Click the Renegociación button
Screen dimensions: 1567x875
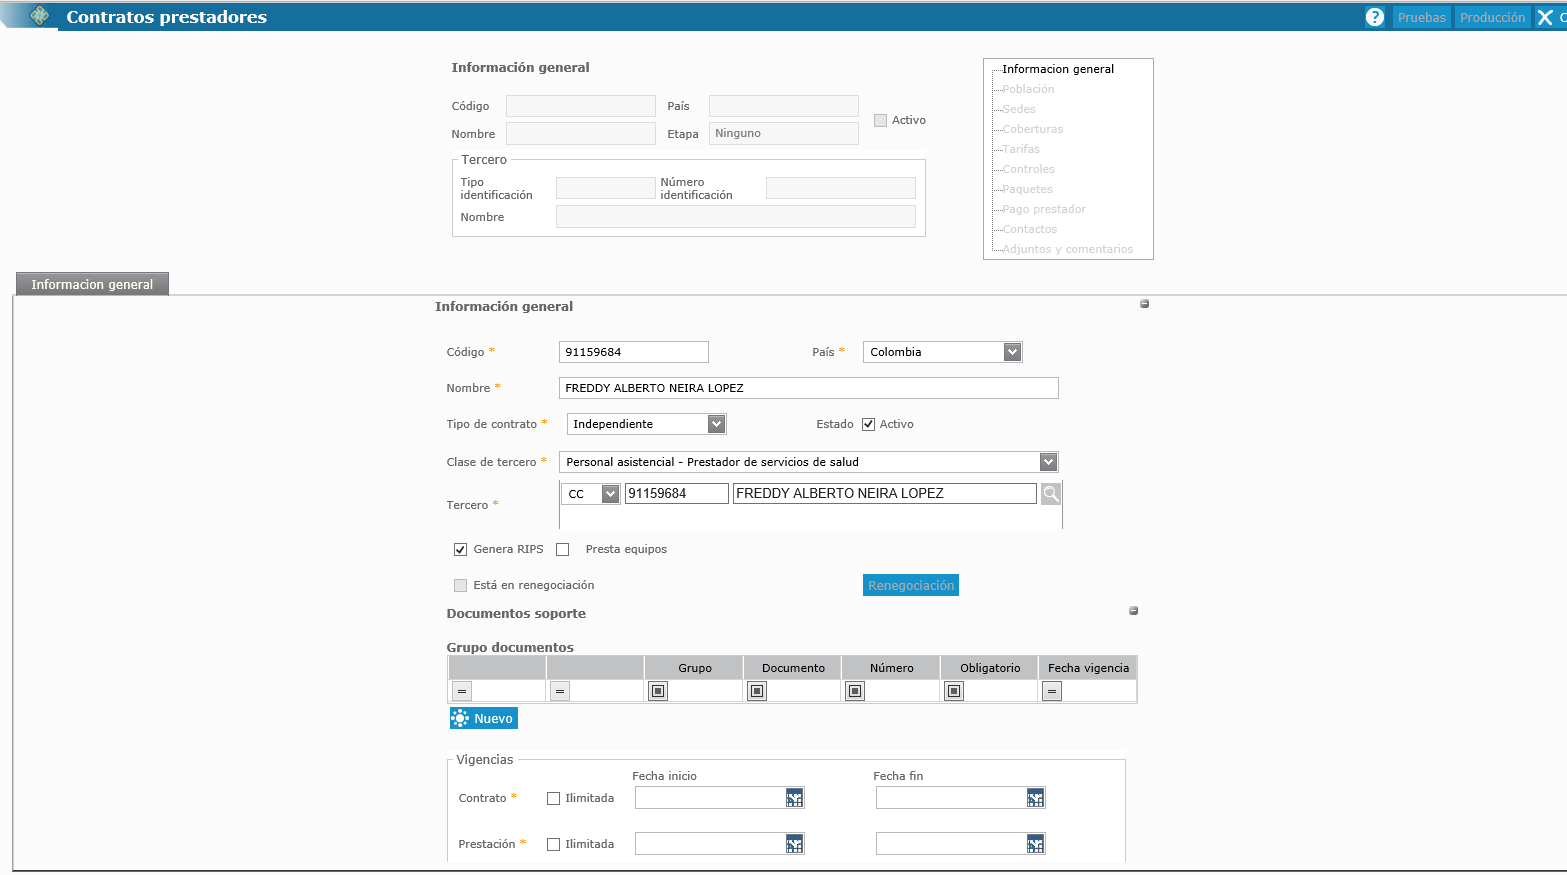[910, 585]
